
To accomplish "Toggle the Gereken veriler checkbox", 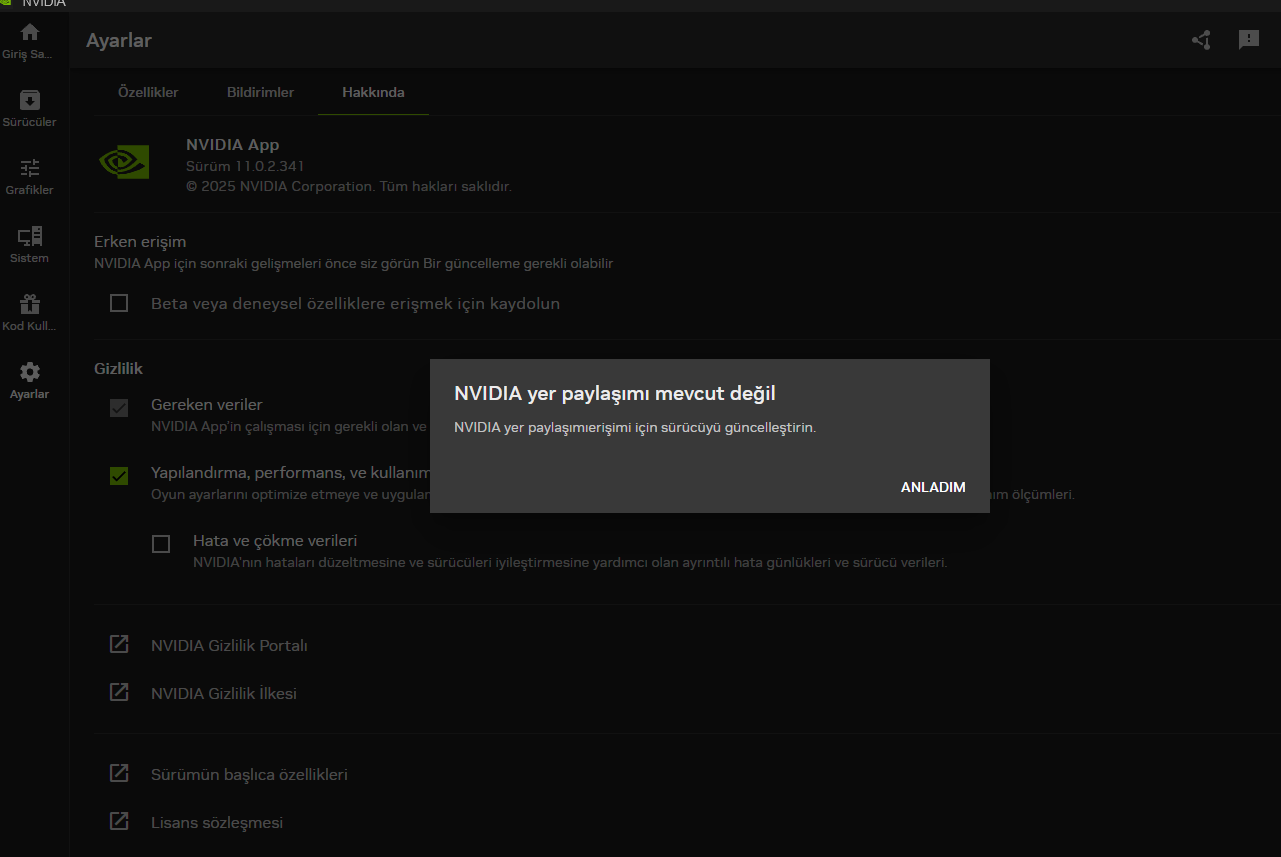I will (x=119, y=407).
